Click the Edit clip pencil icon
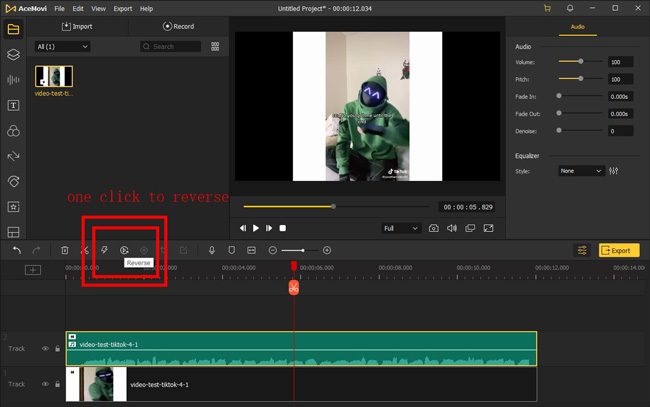 (x=183, y=250)
